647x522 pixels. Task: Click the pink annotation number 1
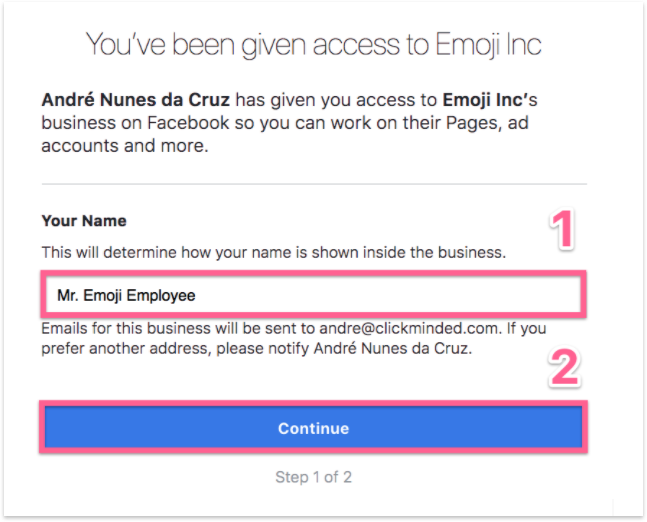565,231
